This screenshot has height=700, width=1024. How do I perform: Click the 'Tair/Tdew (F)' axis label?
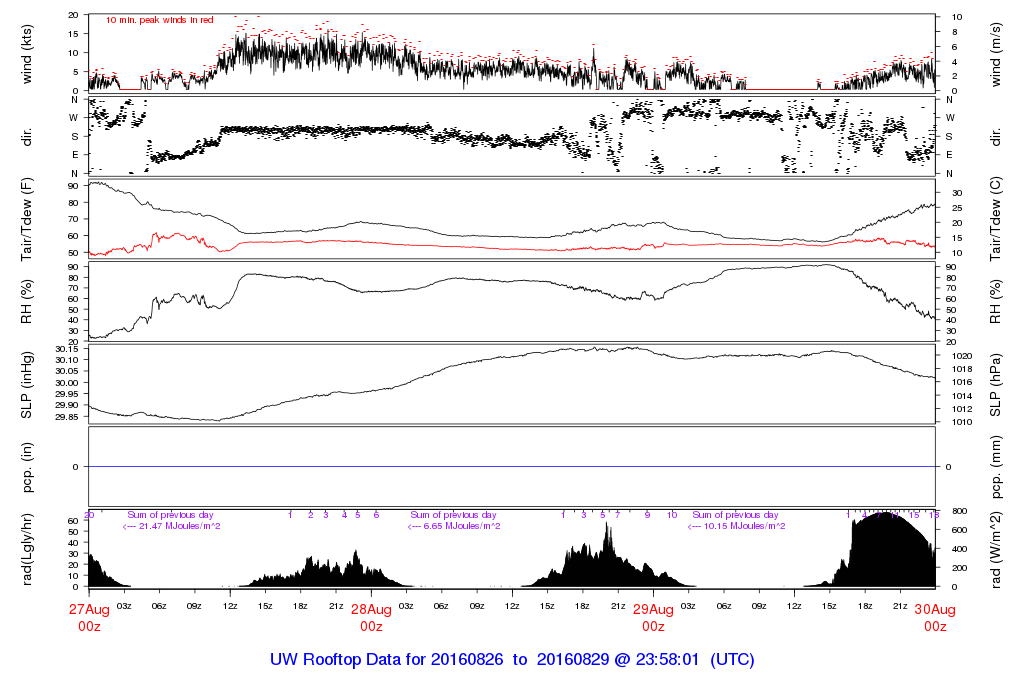[27, 219]
